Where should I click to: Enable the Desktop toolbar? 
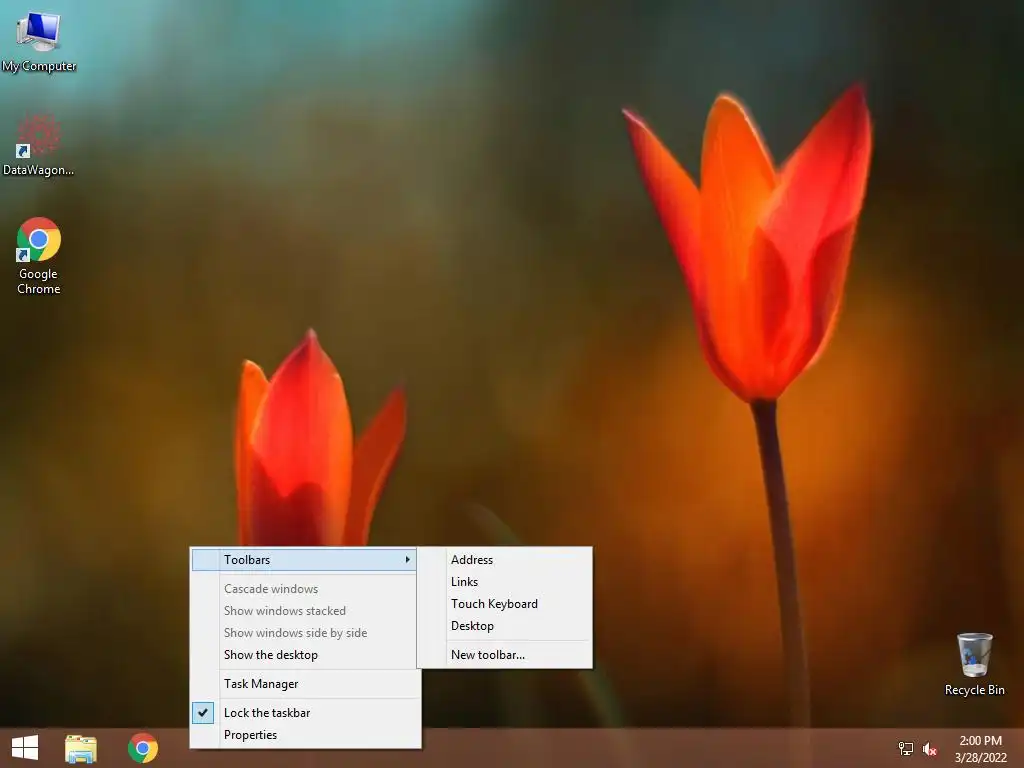tap(504, 626)
